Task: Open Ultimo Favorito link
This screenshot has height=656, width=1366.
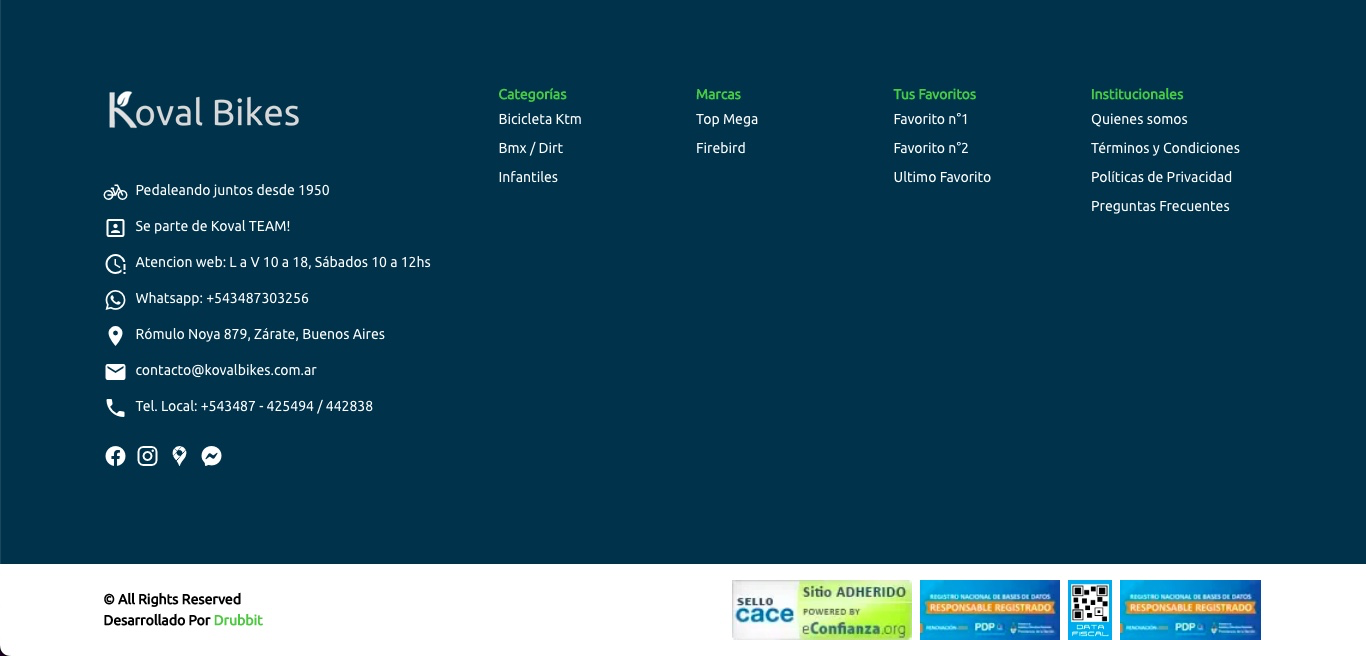Action: [x=941, y=177]
